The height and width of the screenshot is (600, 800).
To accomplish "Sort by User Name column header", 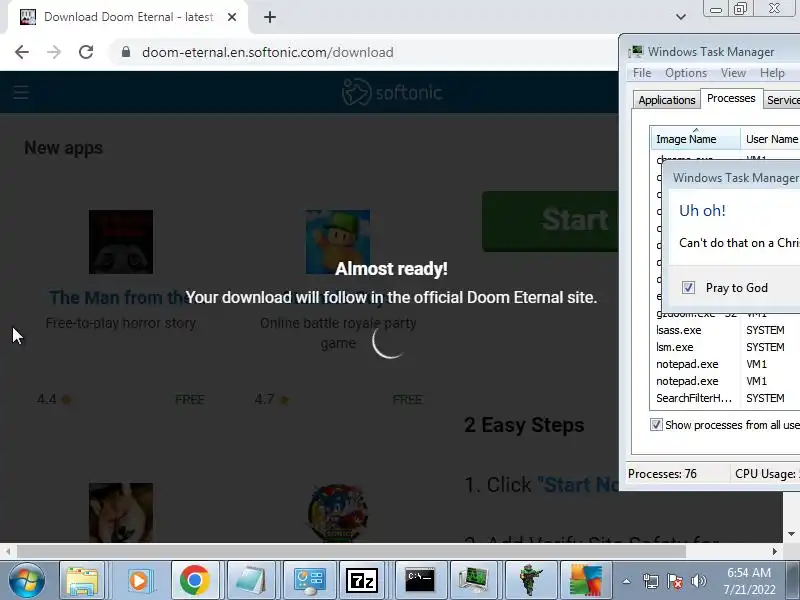I will point(771,139).
